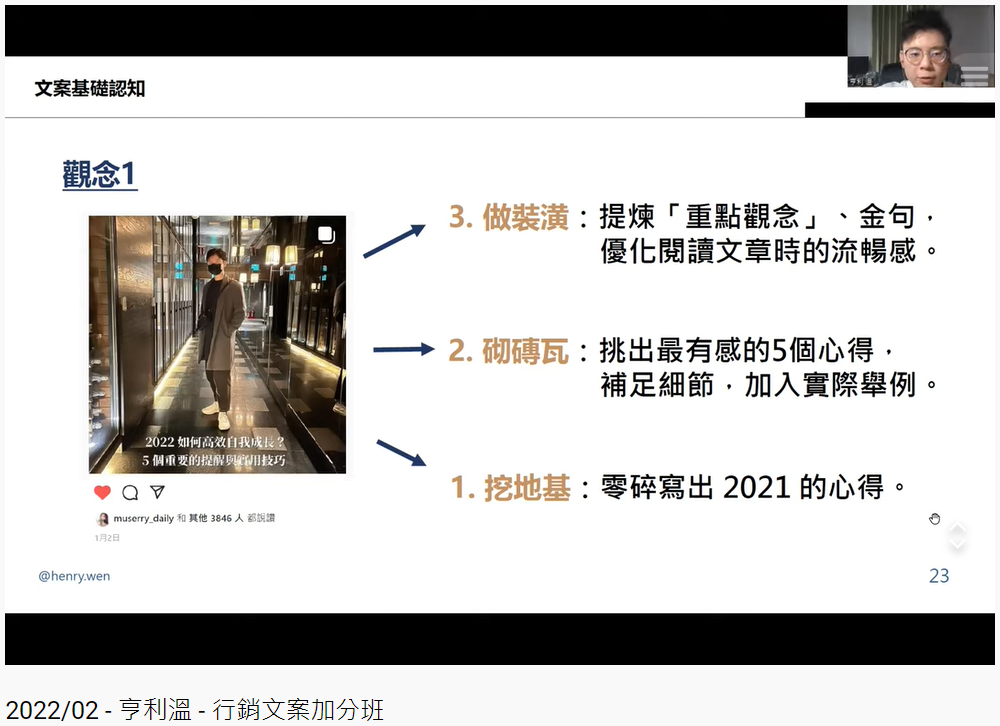Click the red heart like icon

coord(102,492)
